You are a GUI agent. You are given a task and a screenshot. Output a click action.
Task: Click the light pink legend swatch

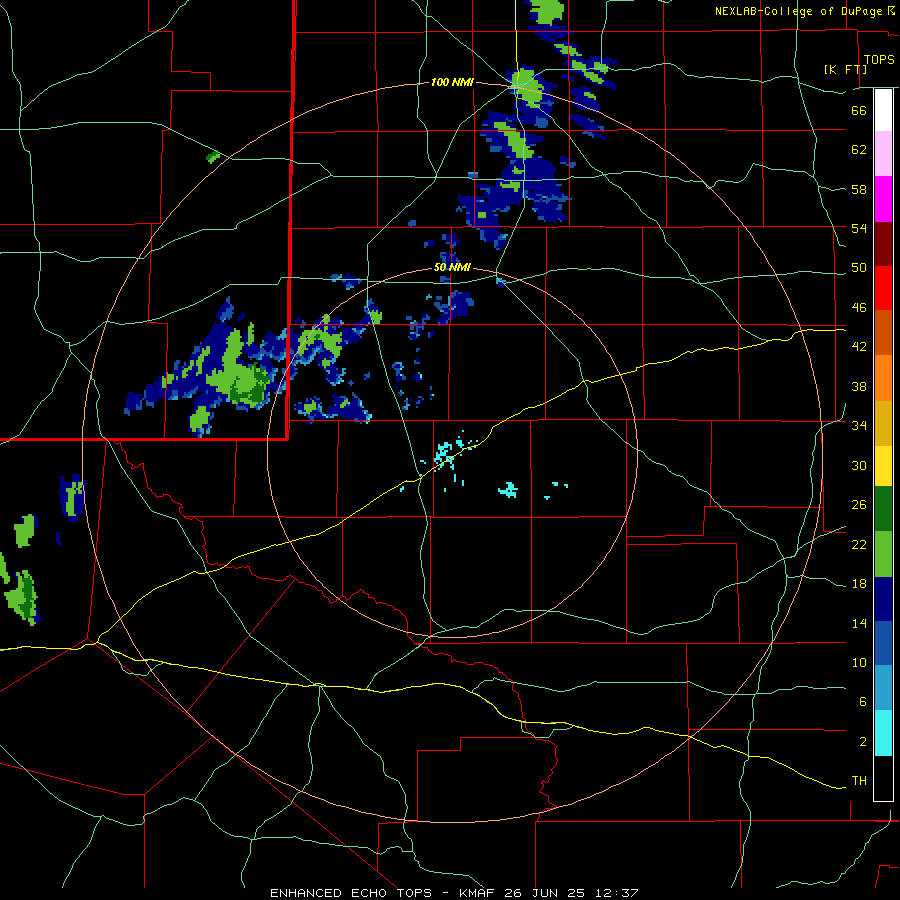tap(883, 153)
